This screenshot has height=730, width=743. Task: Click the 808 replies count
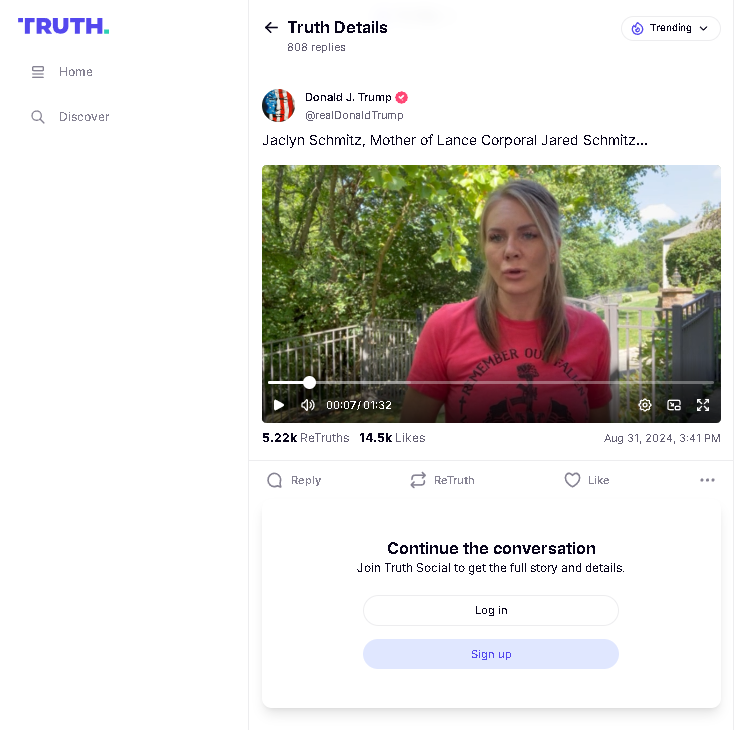(x=316, y=47)
